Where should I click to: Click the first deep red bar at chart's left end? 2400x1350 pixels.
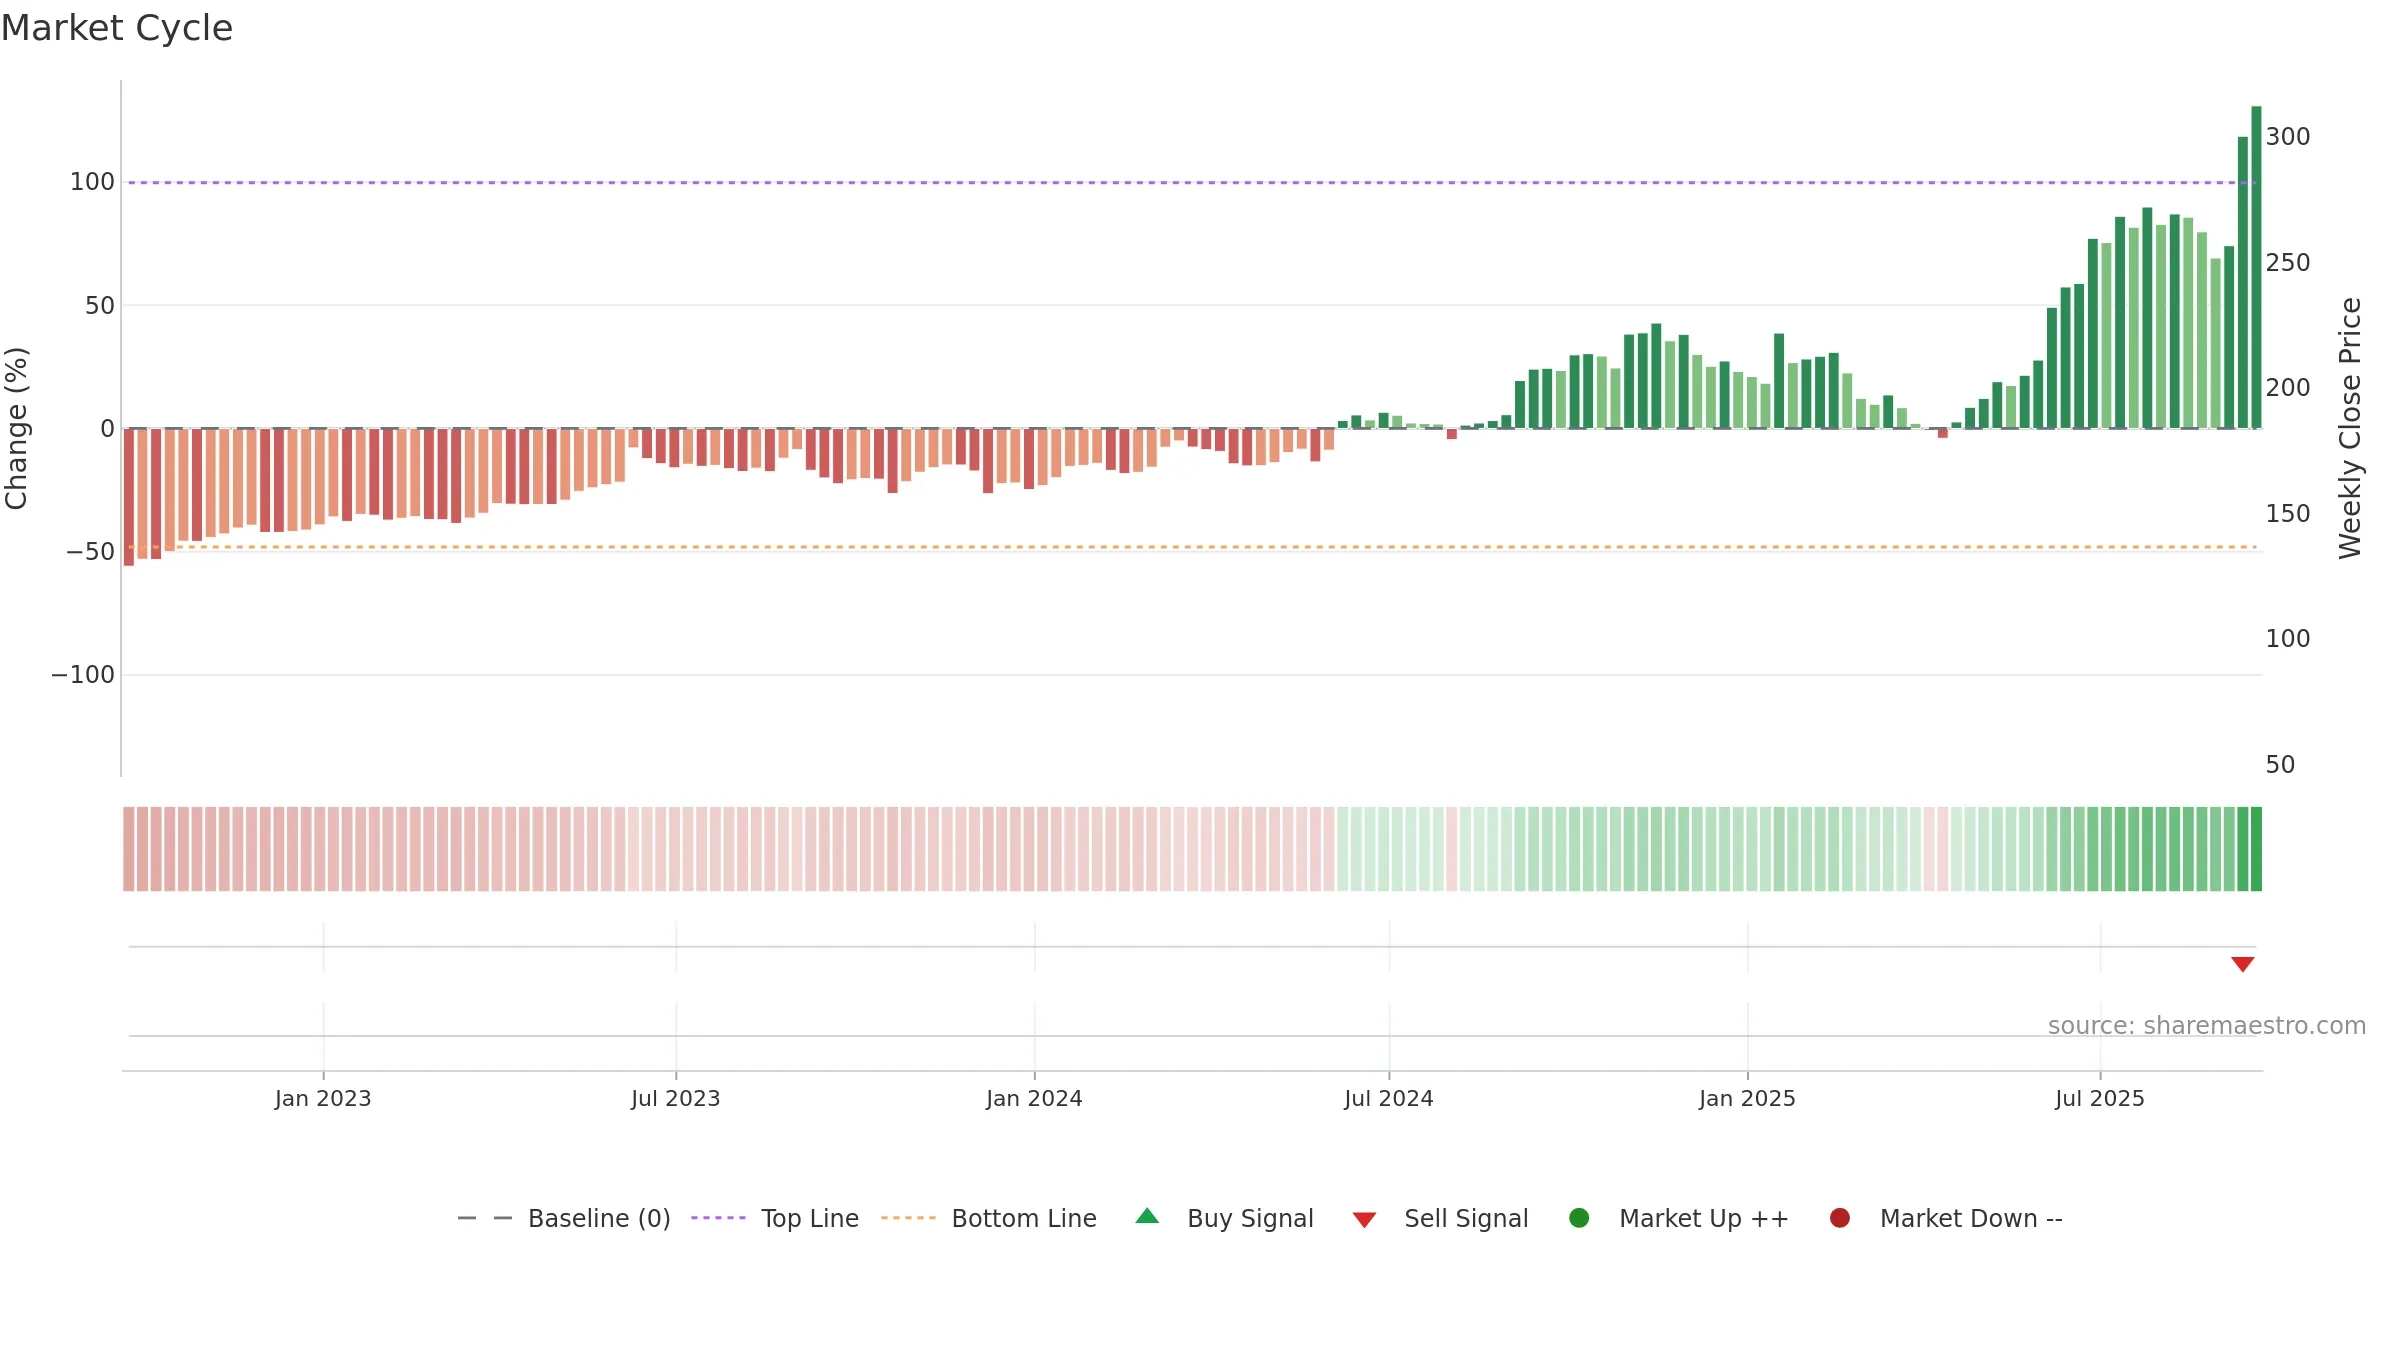point(129,497)
